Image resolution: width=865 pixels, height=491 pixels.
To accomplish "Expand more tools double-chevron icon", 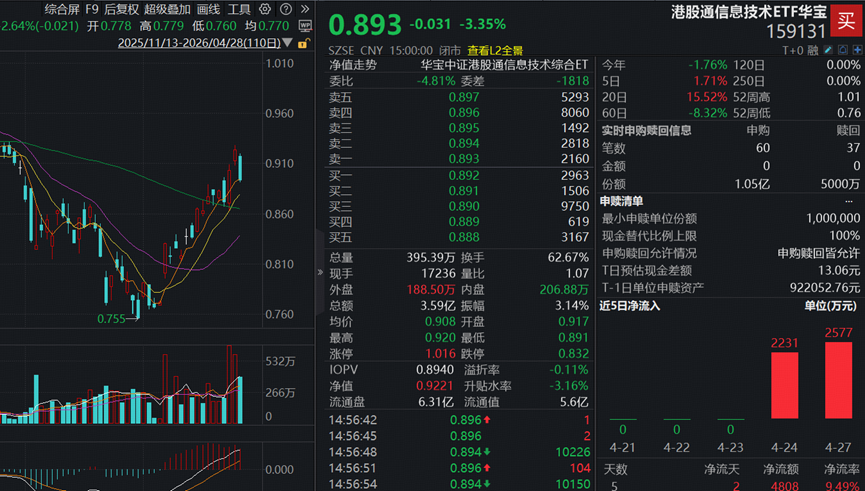I will pos(305,9).
